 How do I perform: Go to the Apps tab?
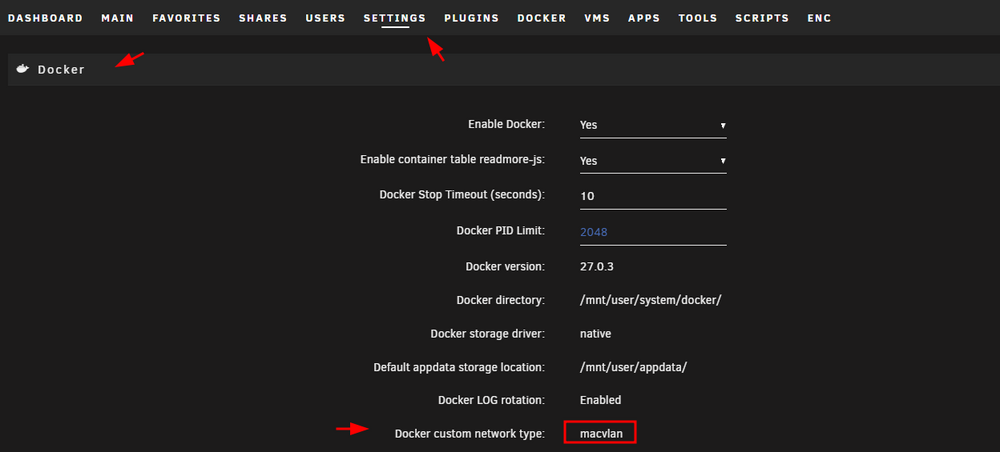(x=644, y=18)
